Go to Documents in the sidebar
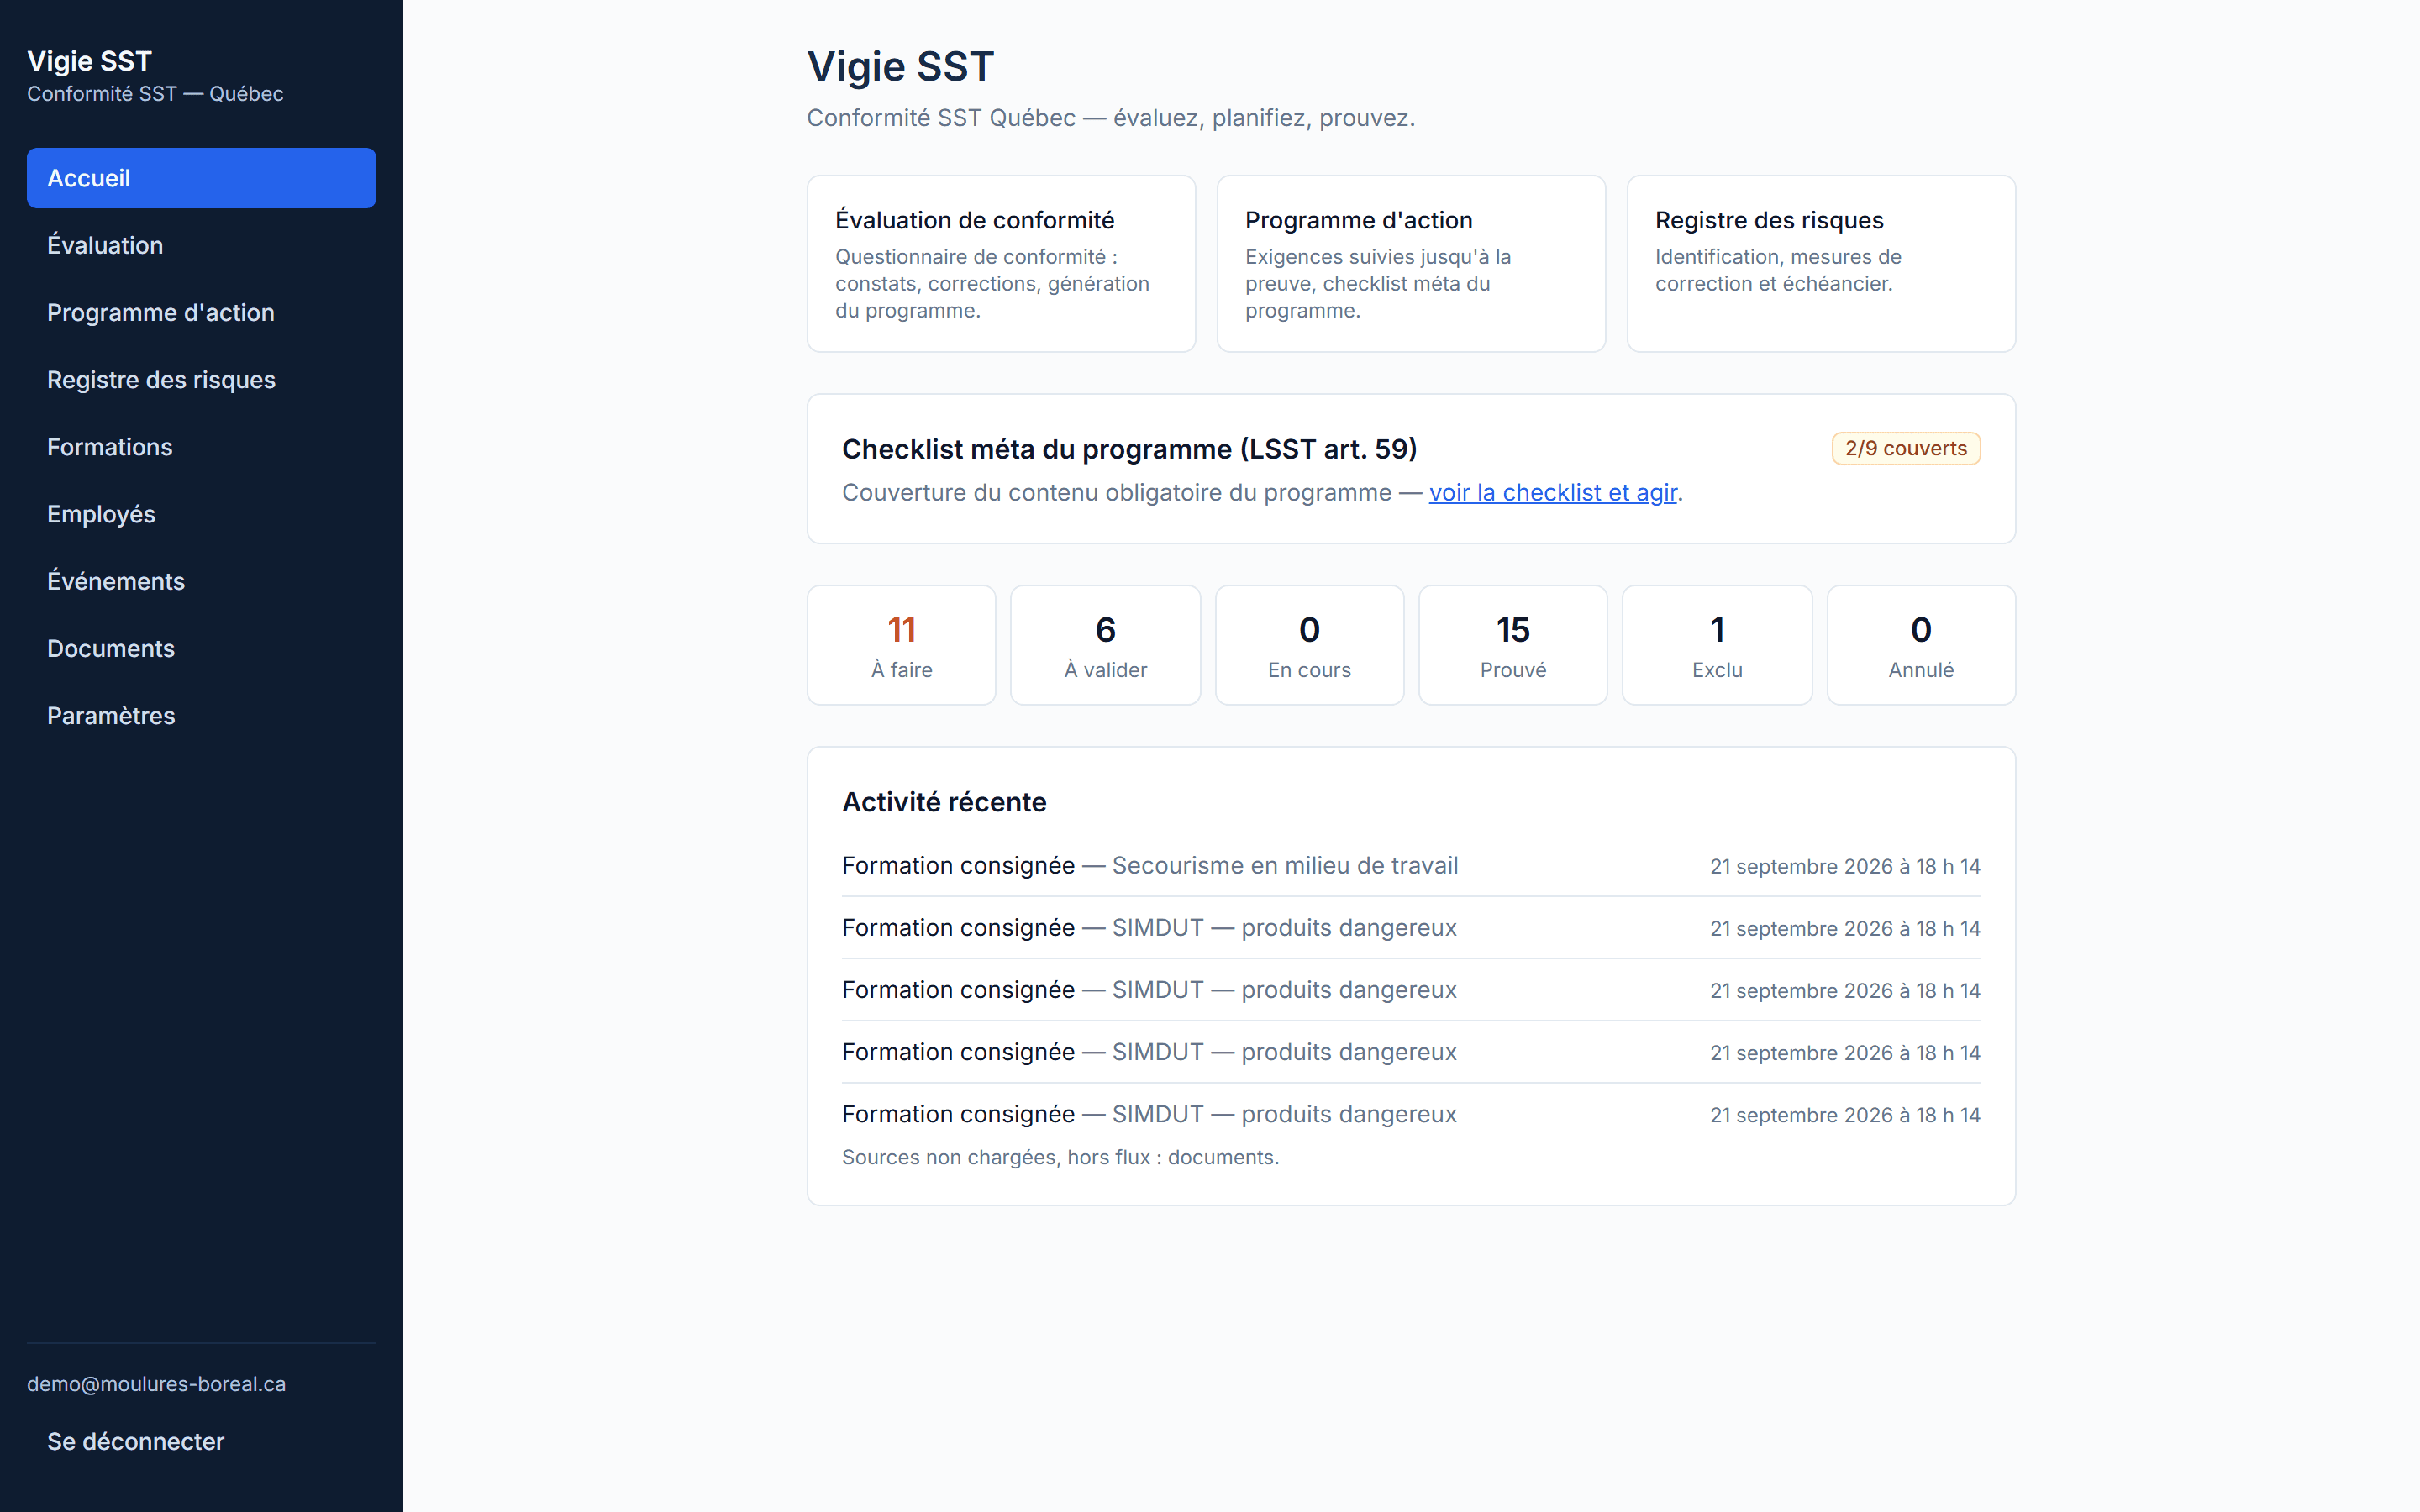 point(201,648)
